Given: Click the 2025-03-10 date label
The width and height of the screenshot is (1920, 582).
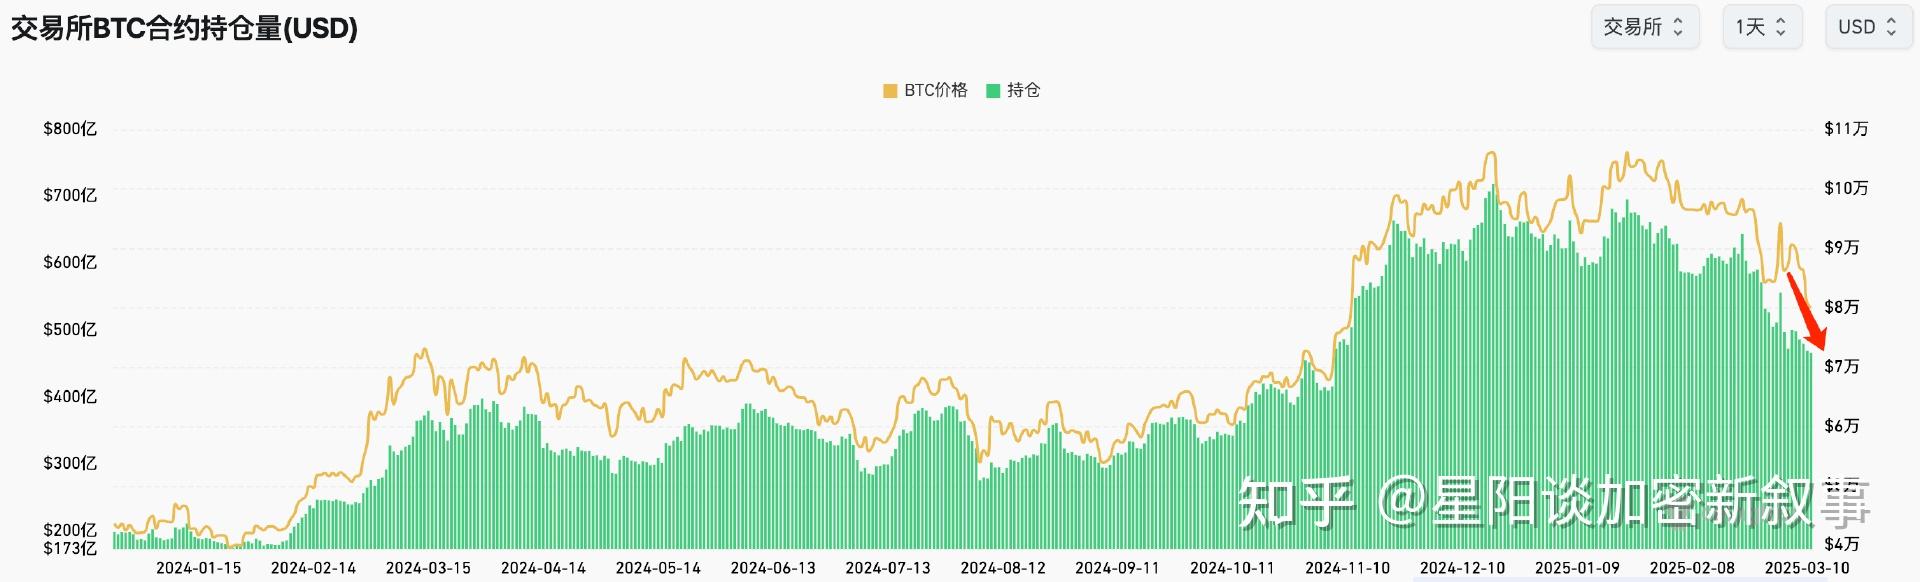Looking at the screenshot, I should [1807, 568].
